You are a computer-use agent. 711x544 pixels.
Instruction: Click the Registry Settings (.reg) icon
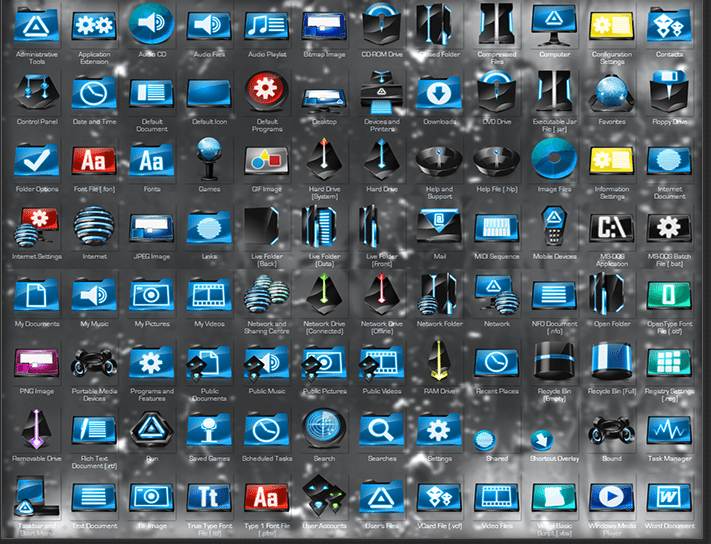669,362
